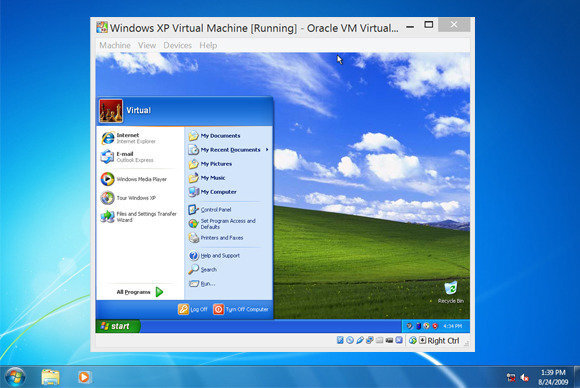Click the blue device icon in XP tray
Image resolution: width=580 pixels, height=388 pixels.
click(418, 326)
